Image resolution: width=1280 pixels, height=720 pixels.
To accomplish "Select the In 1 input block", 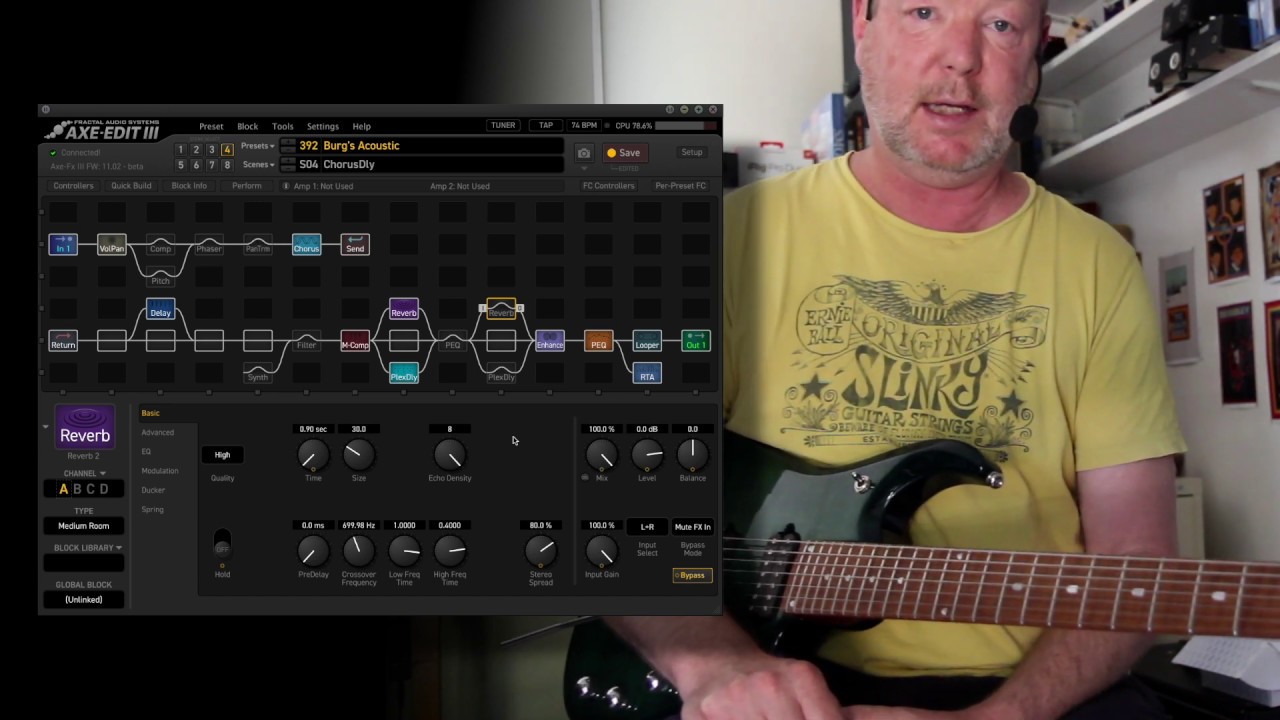I will coord(63,244).
